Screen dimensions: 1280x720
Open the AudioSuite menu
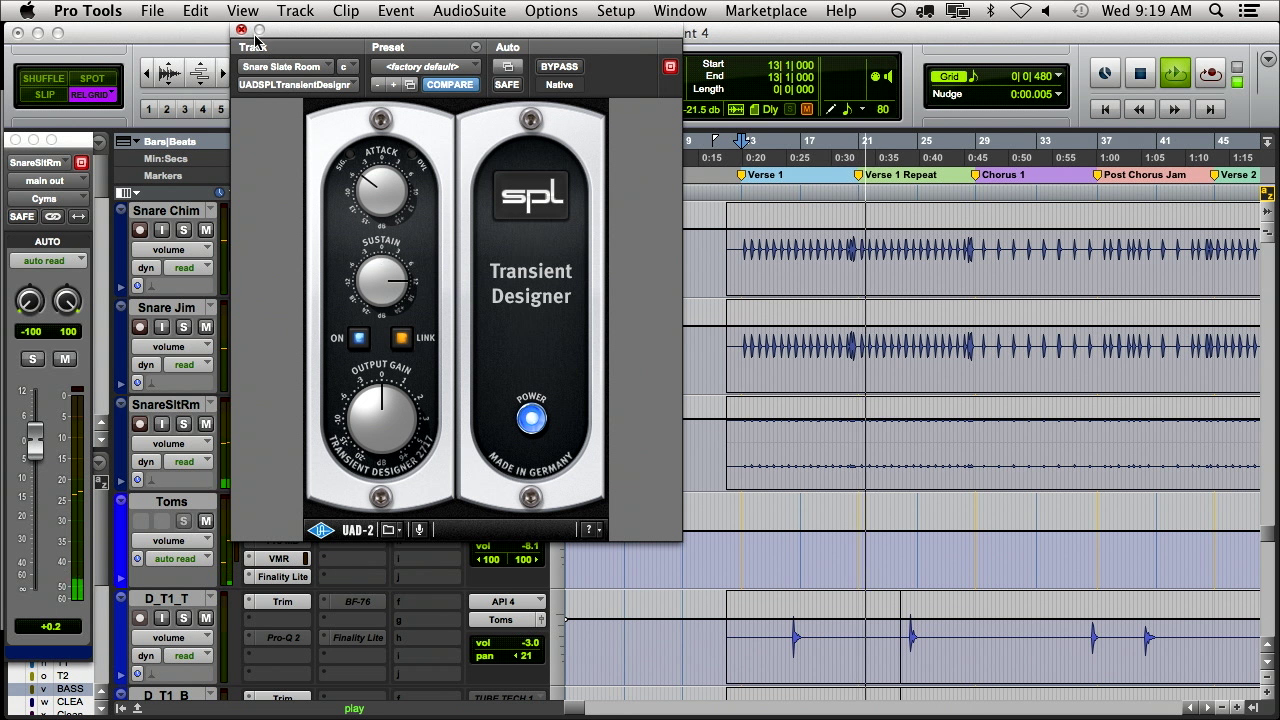pos(470,11)
